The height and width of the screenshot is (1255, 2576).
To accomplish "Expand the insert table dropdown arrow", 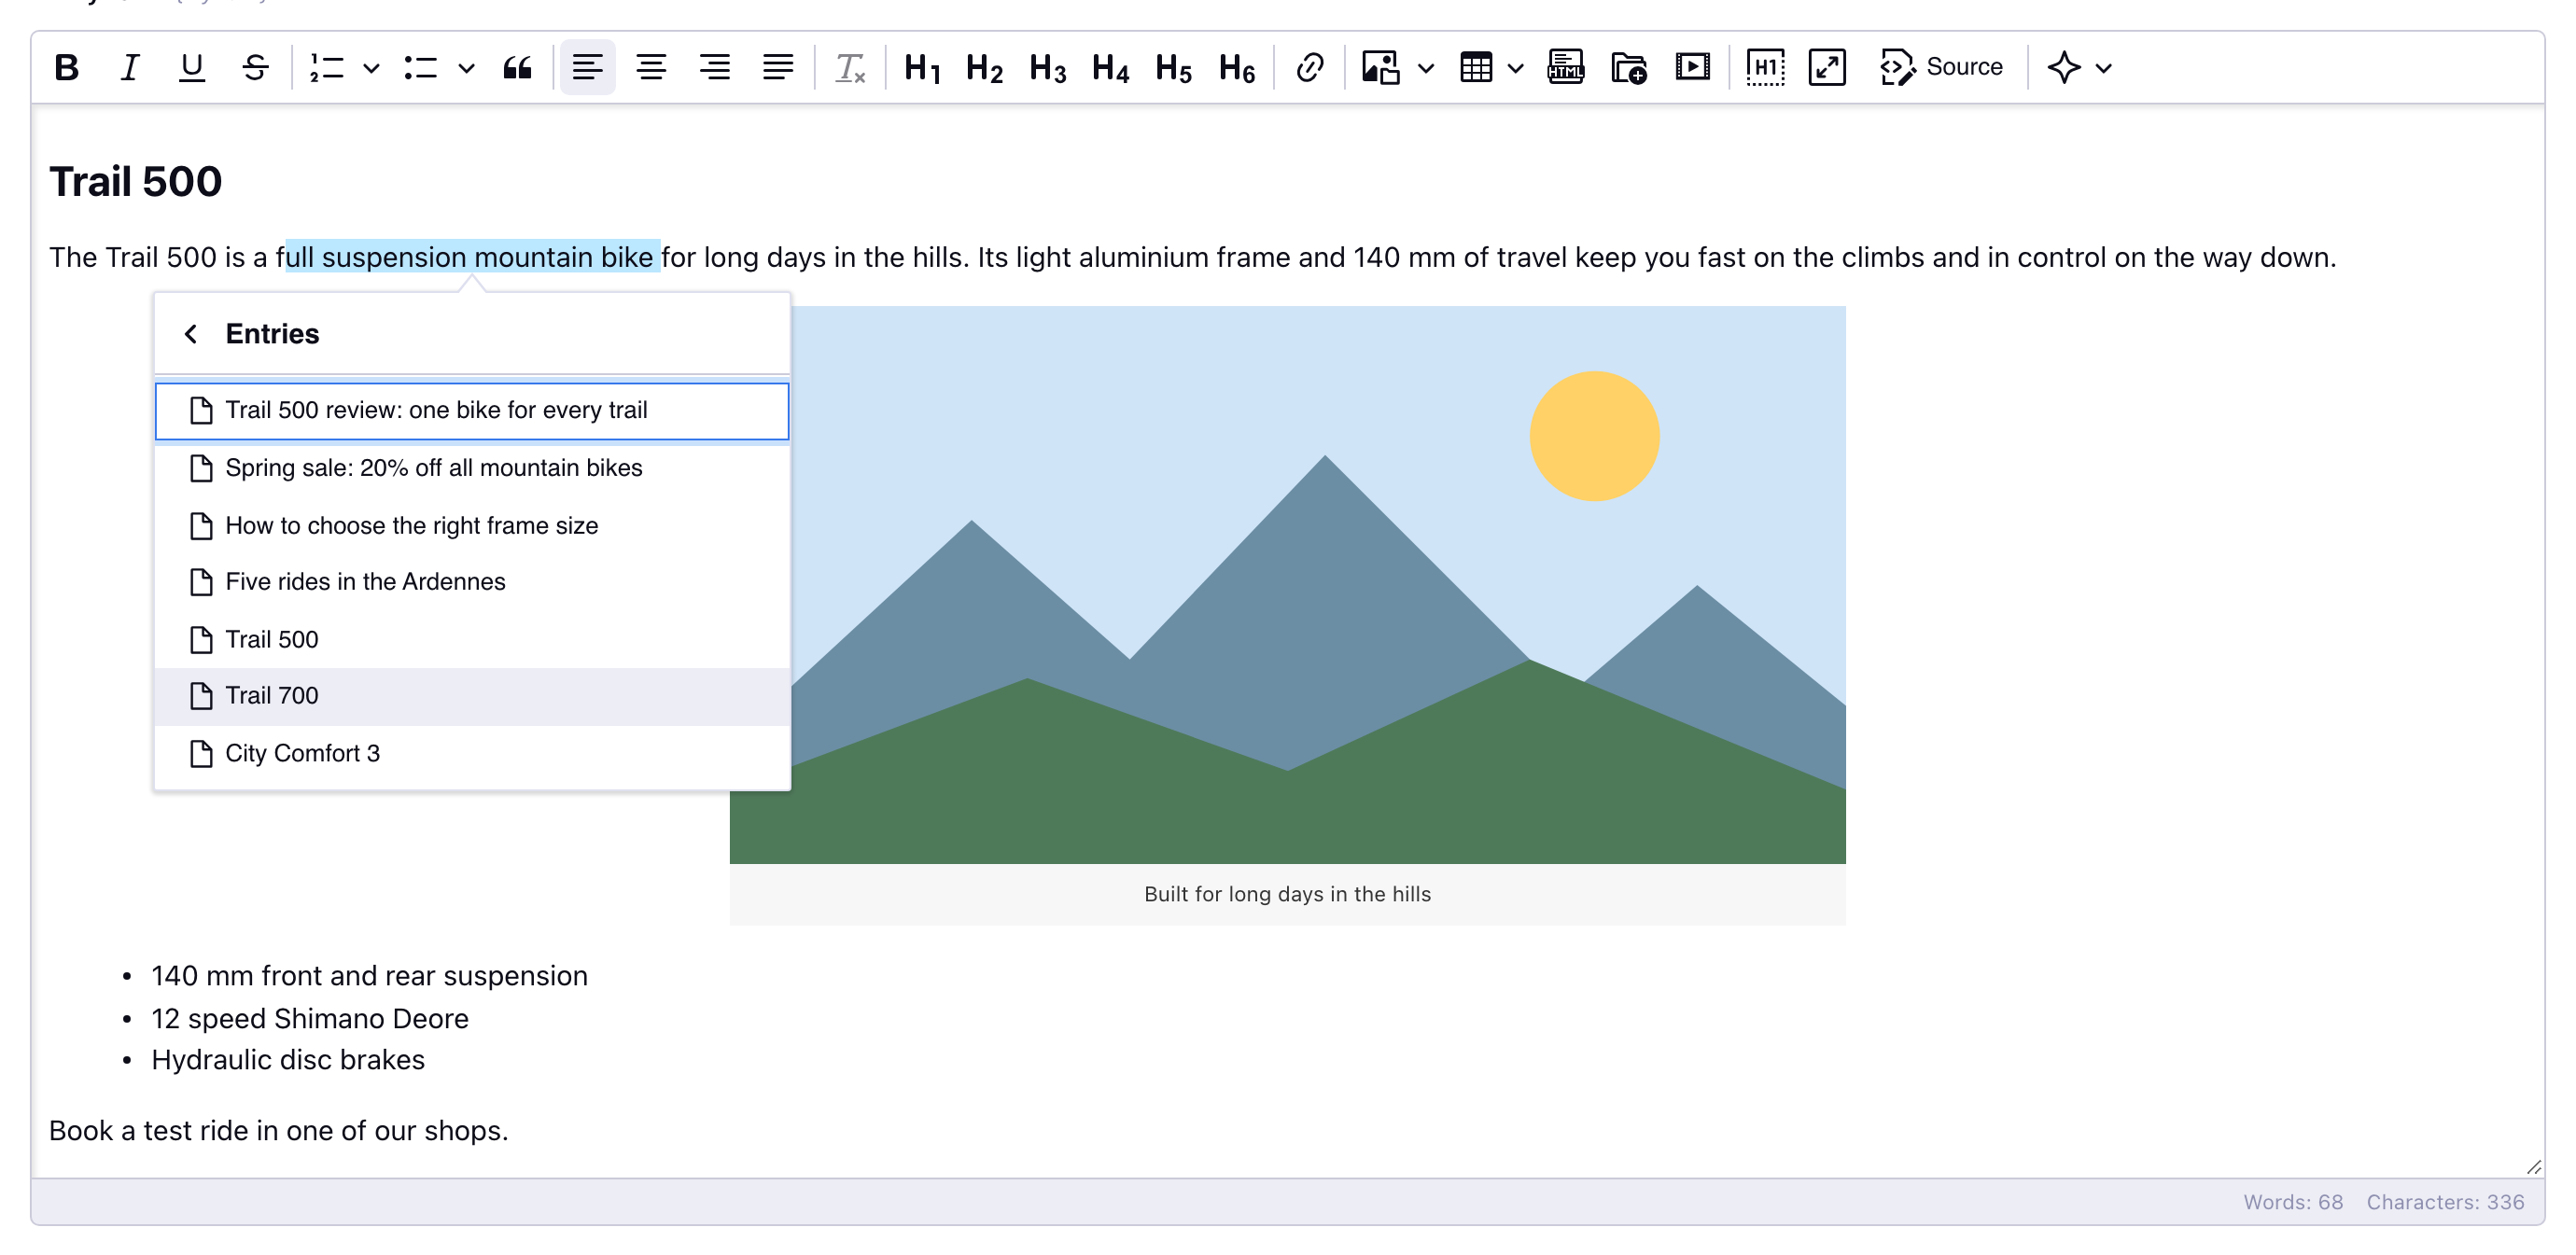I will (1516, 68).
